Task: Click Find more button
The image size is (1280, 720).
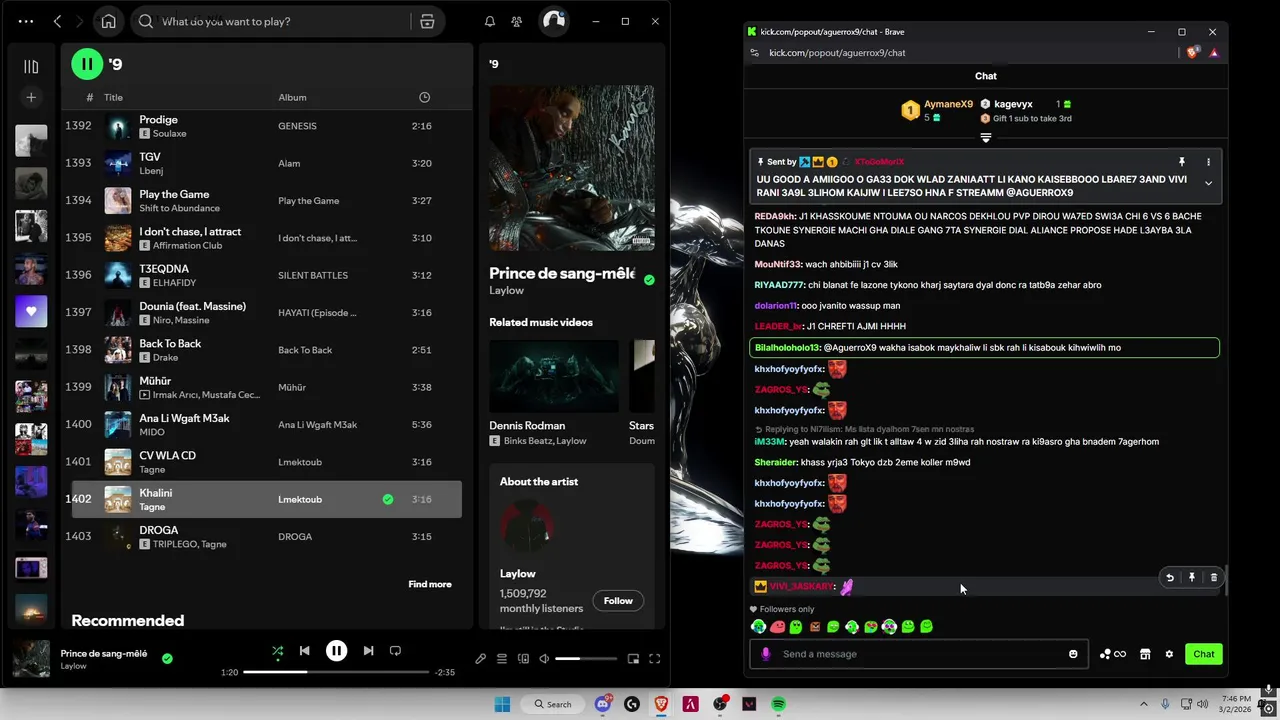Action: [x=430, y=584]
